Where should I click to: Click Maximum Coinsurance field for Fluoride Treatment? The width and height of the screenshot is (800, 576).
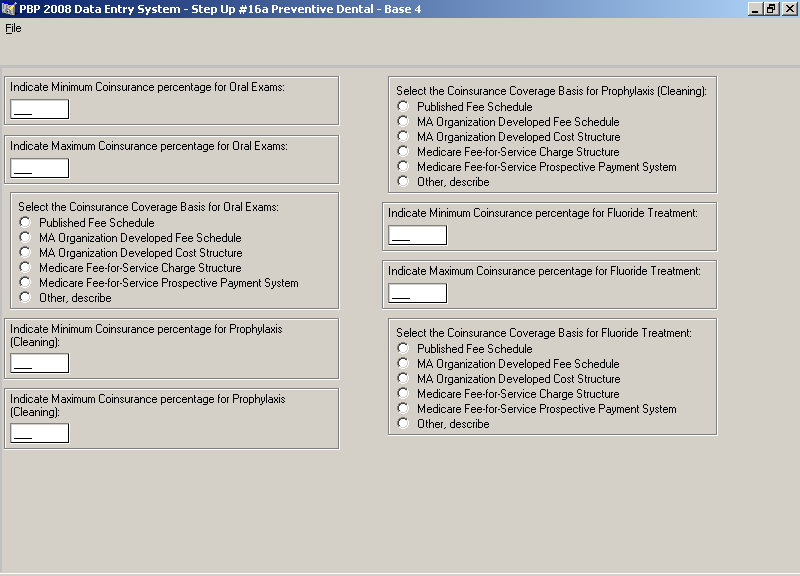[418, 293]
